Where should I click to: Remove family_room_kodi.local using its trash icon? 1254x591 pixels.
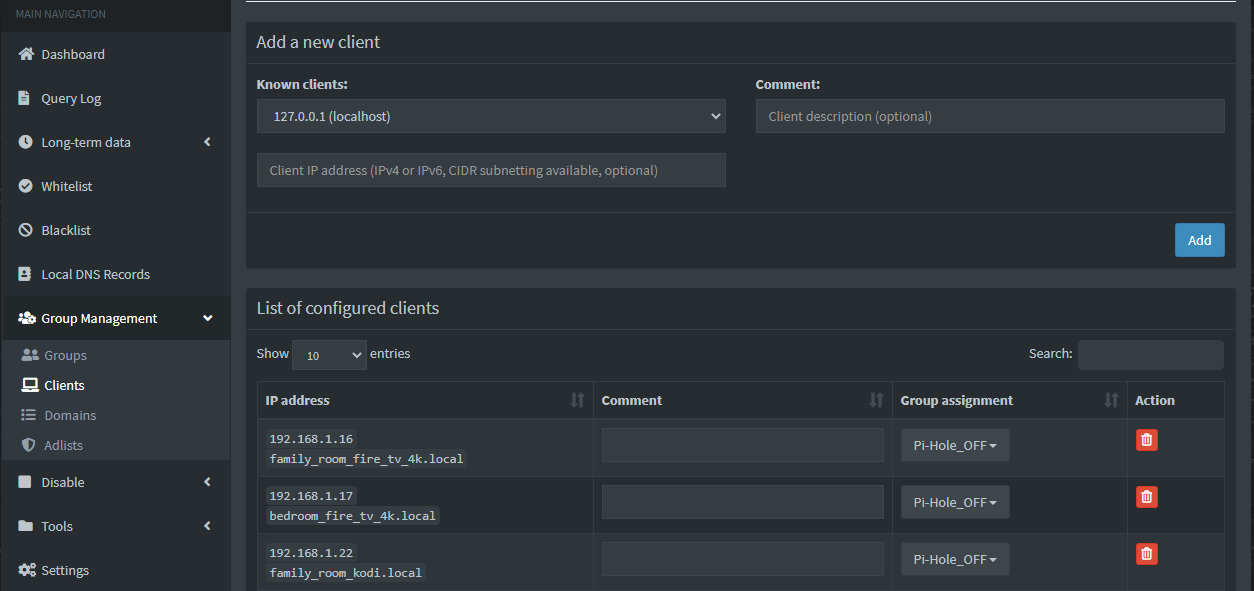(1147, 554)
